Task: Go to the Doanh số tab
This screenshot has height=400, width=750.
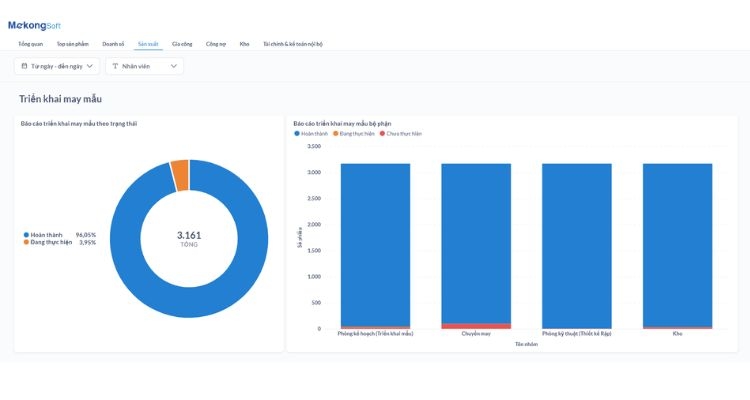Action: pos(113,44)
